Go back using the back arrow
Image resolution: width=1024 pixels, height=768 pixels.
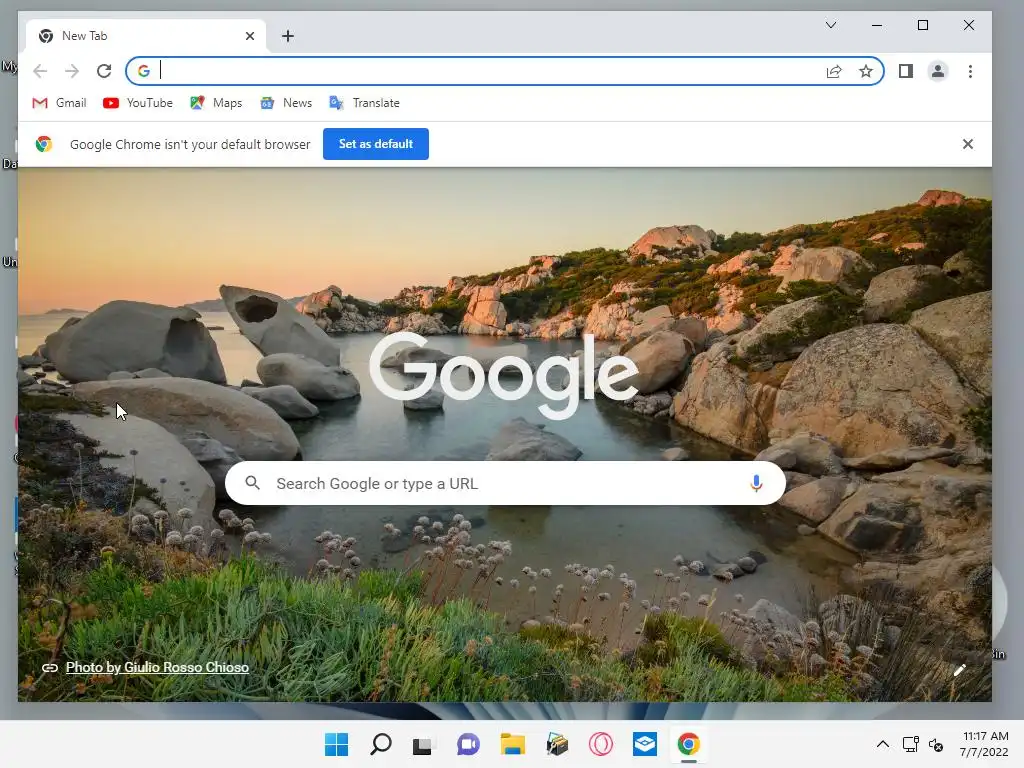click(40, 71)
